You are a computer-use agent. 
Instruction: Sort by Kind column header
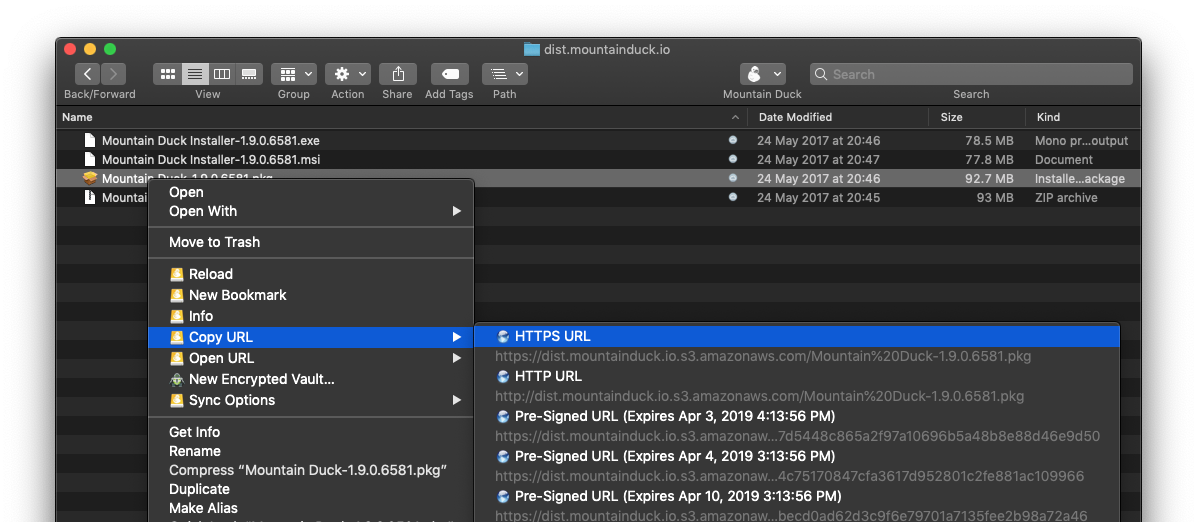[x=1048, y=117]
